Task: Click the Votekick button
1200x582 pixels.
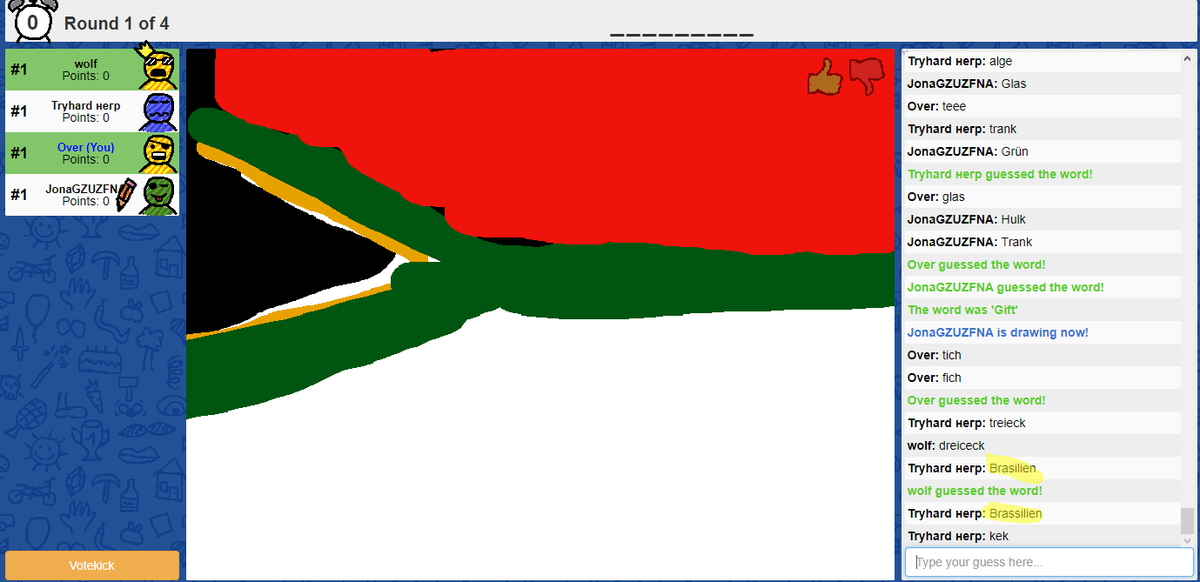Action: coord(92,565)
